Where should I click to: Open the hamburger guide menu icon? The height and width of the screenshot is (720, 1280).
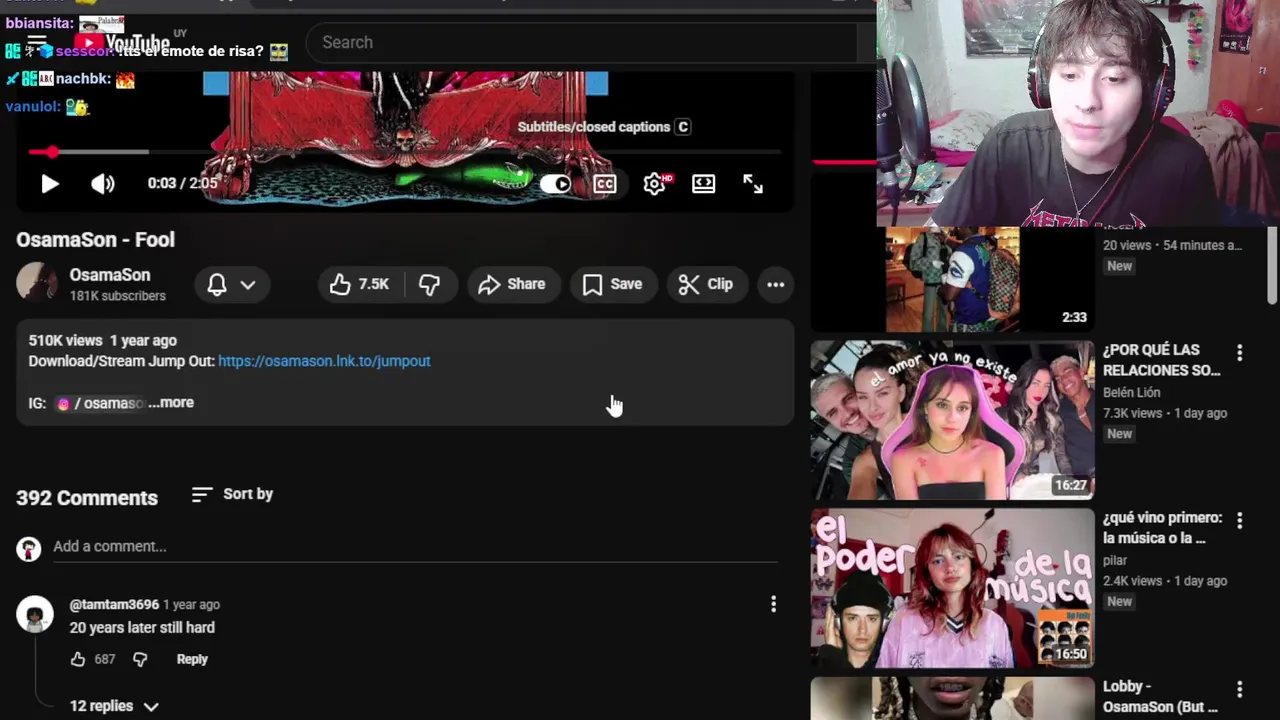coord(37,43)
